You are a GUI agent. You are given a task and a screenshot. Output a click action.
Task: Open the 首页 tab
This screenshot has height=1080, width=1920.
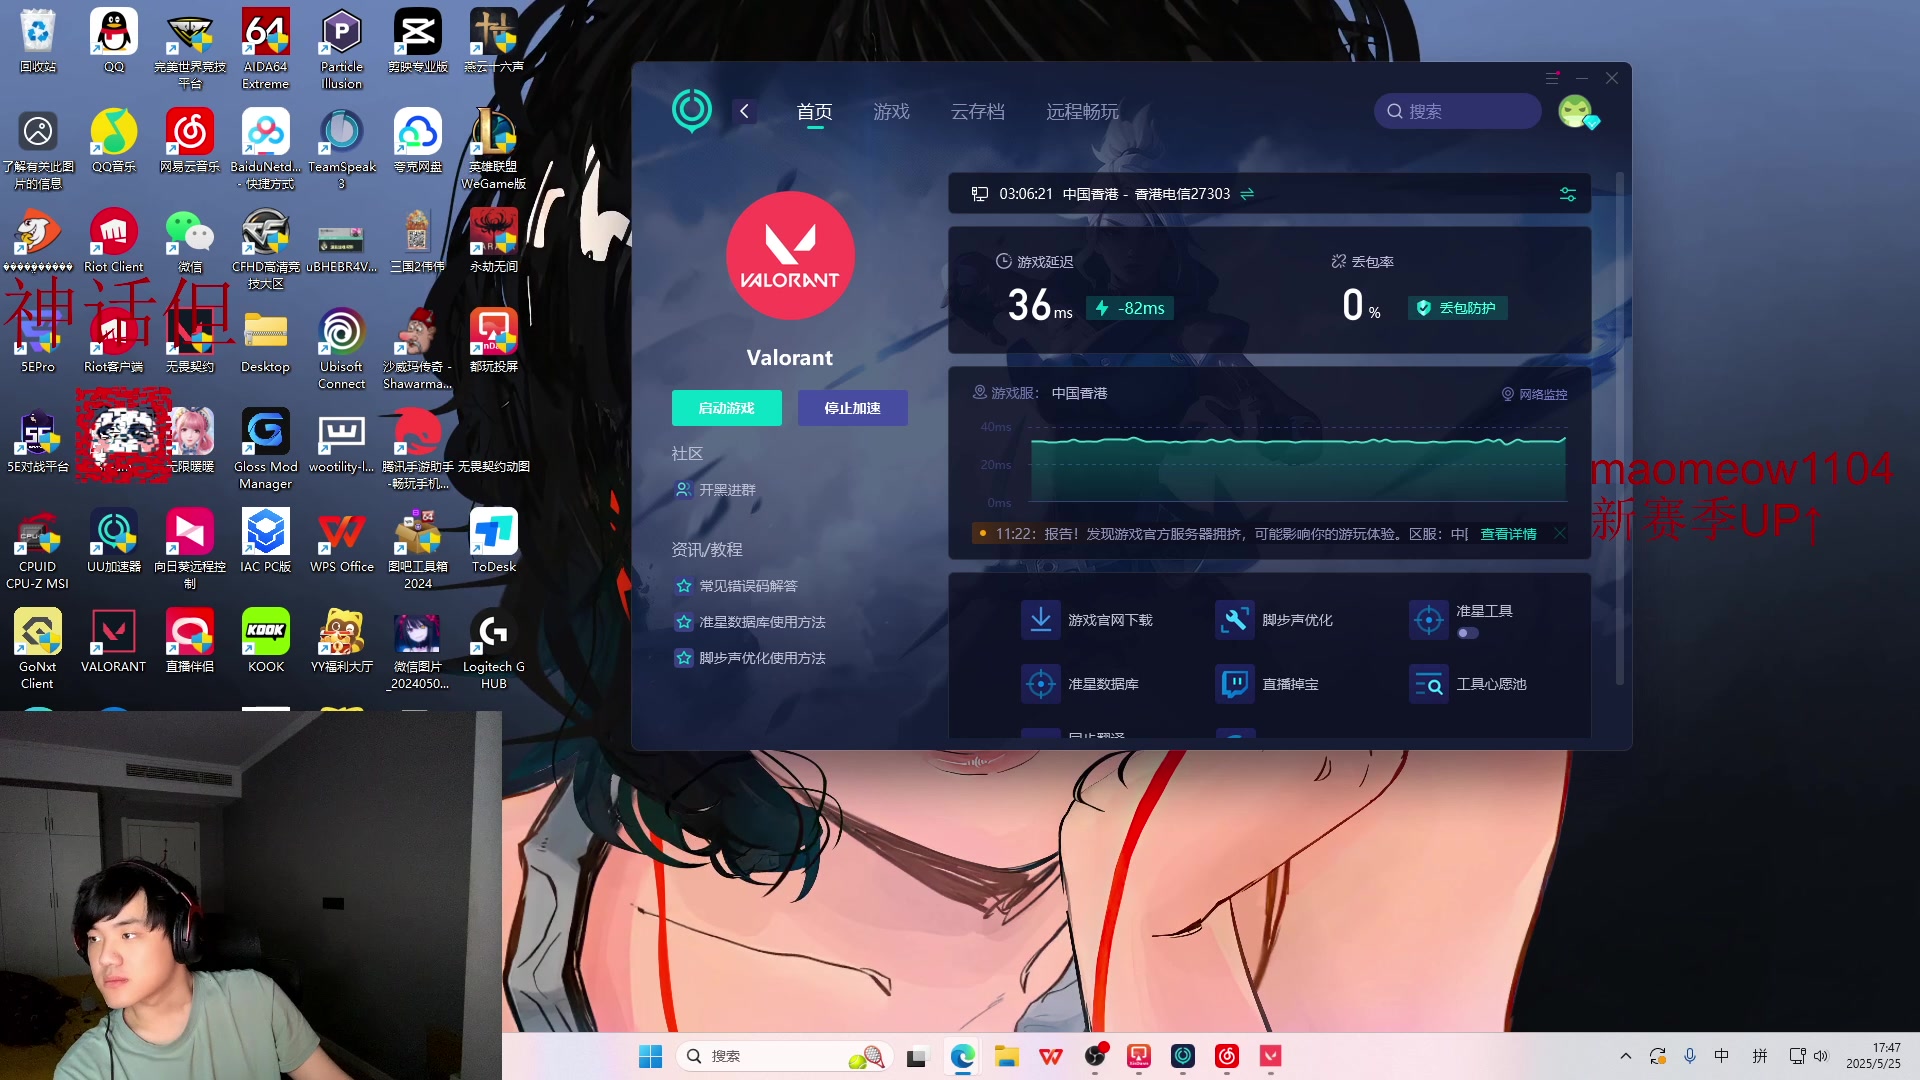814,112
